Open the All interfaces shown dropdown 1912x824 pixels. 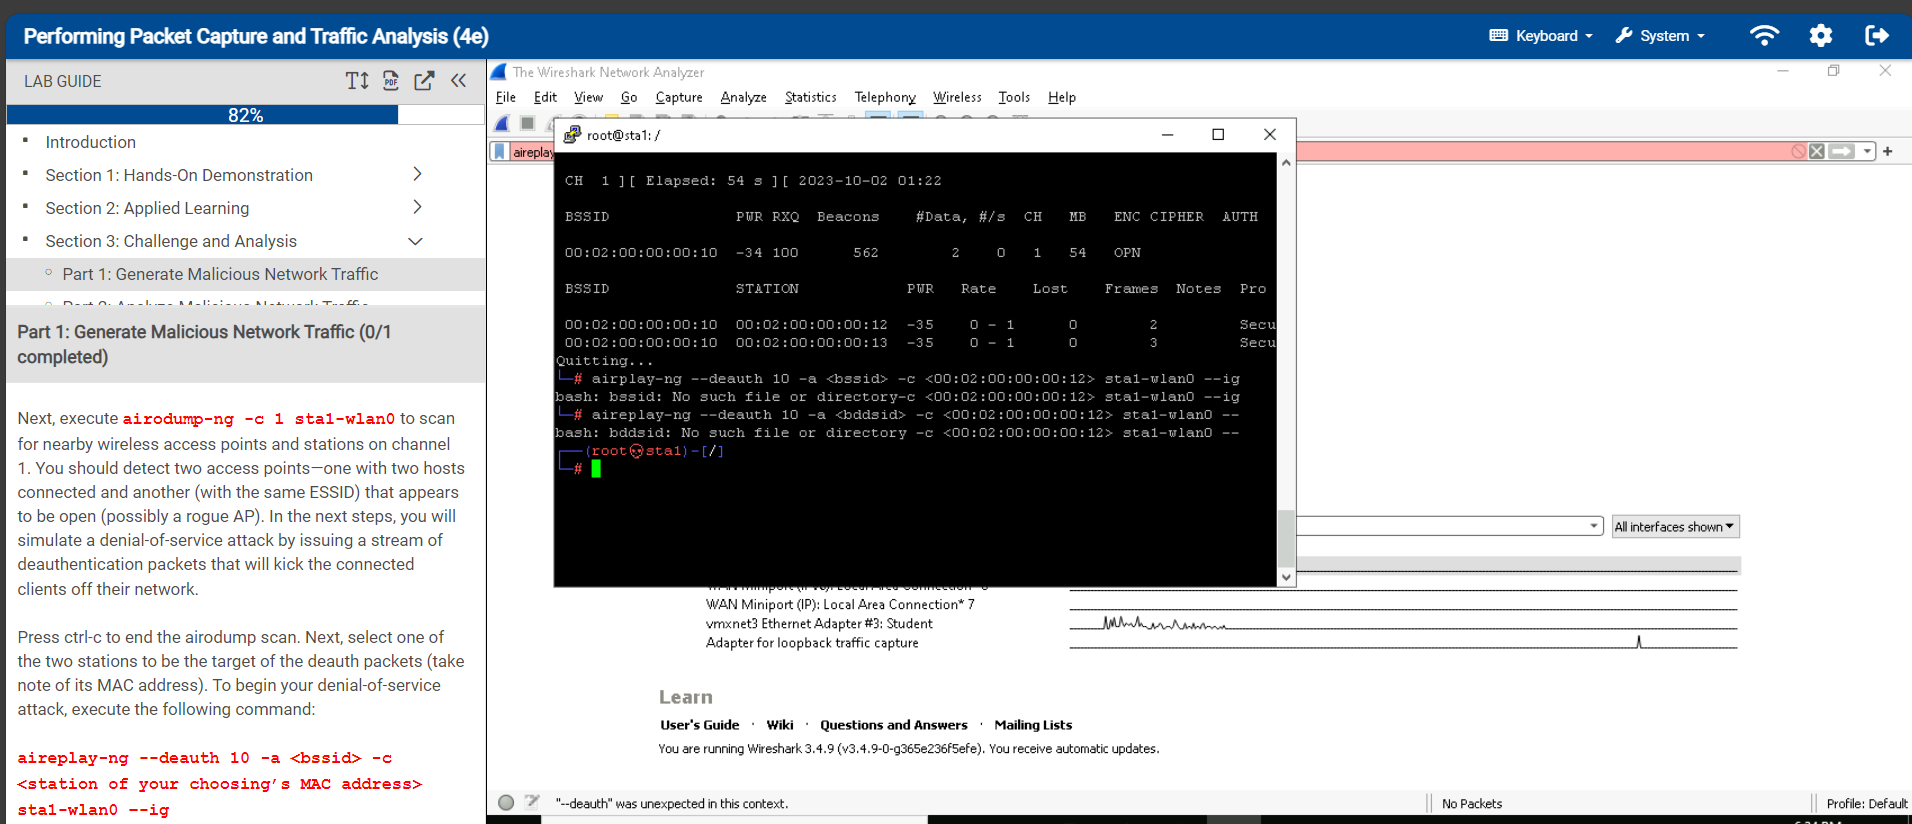tap(1675, 527)
